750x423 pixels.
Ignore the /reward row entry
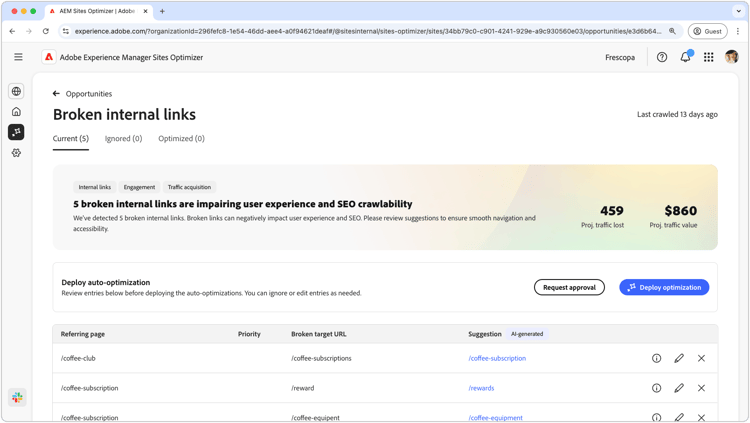[x=701, y=388]
